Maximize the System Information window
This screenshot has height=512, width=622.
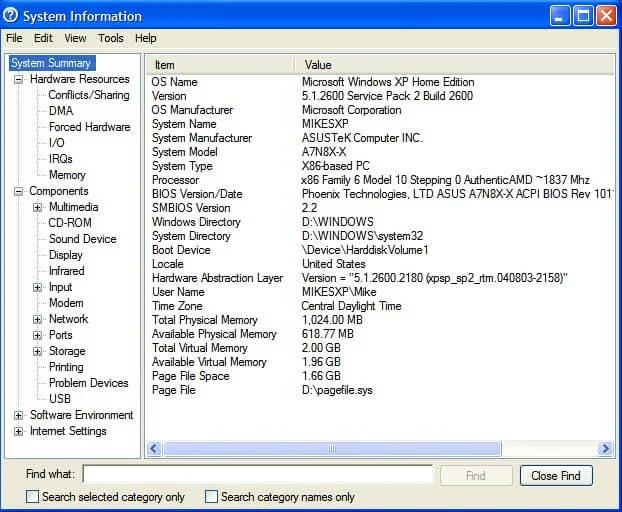583,16
